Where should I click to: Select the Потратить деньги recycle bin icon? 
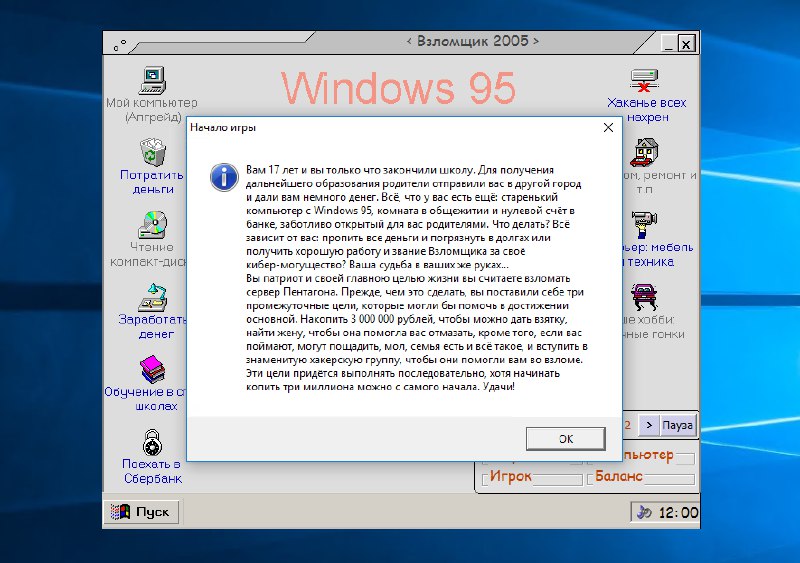(153, 152)
